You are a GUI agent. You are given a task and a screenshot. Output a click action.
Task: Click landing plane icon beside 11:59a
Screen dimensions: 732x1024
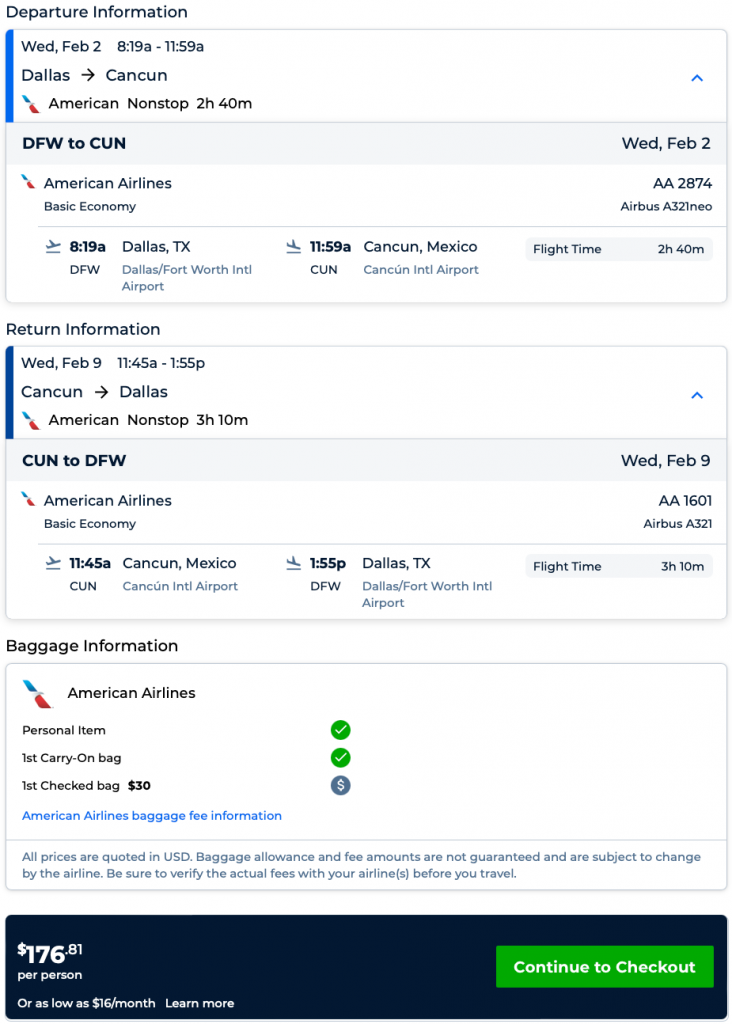click(293, 246)
